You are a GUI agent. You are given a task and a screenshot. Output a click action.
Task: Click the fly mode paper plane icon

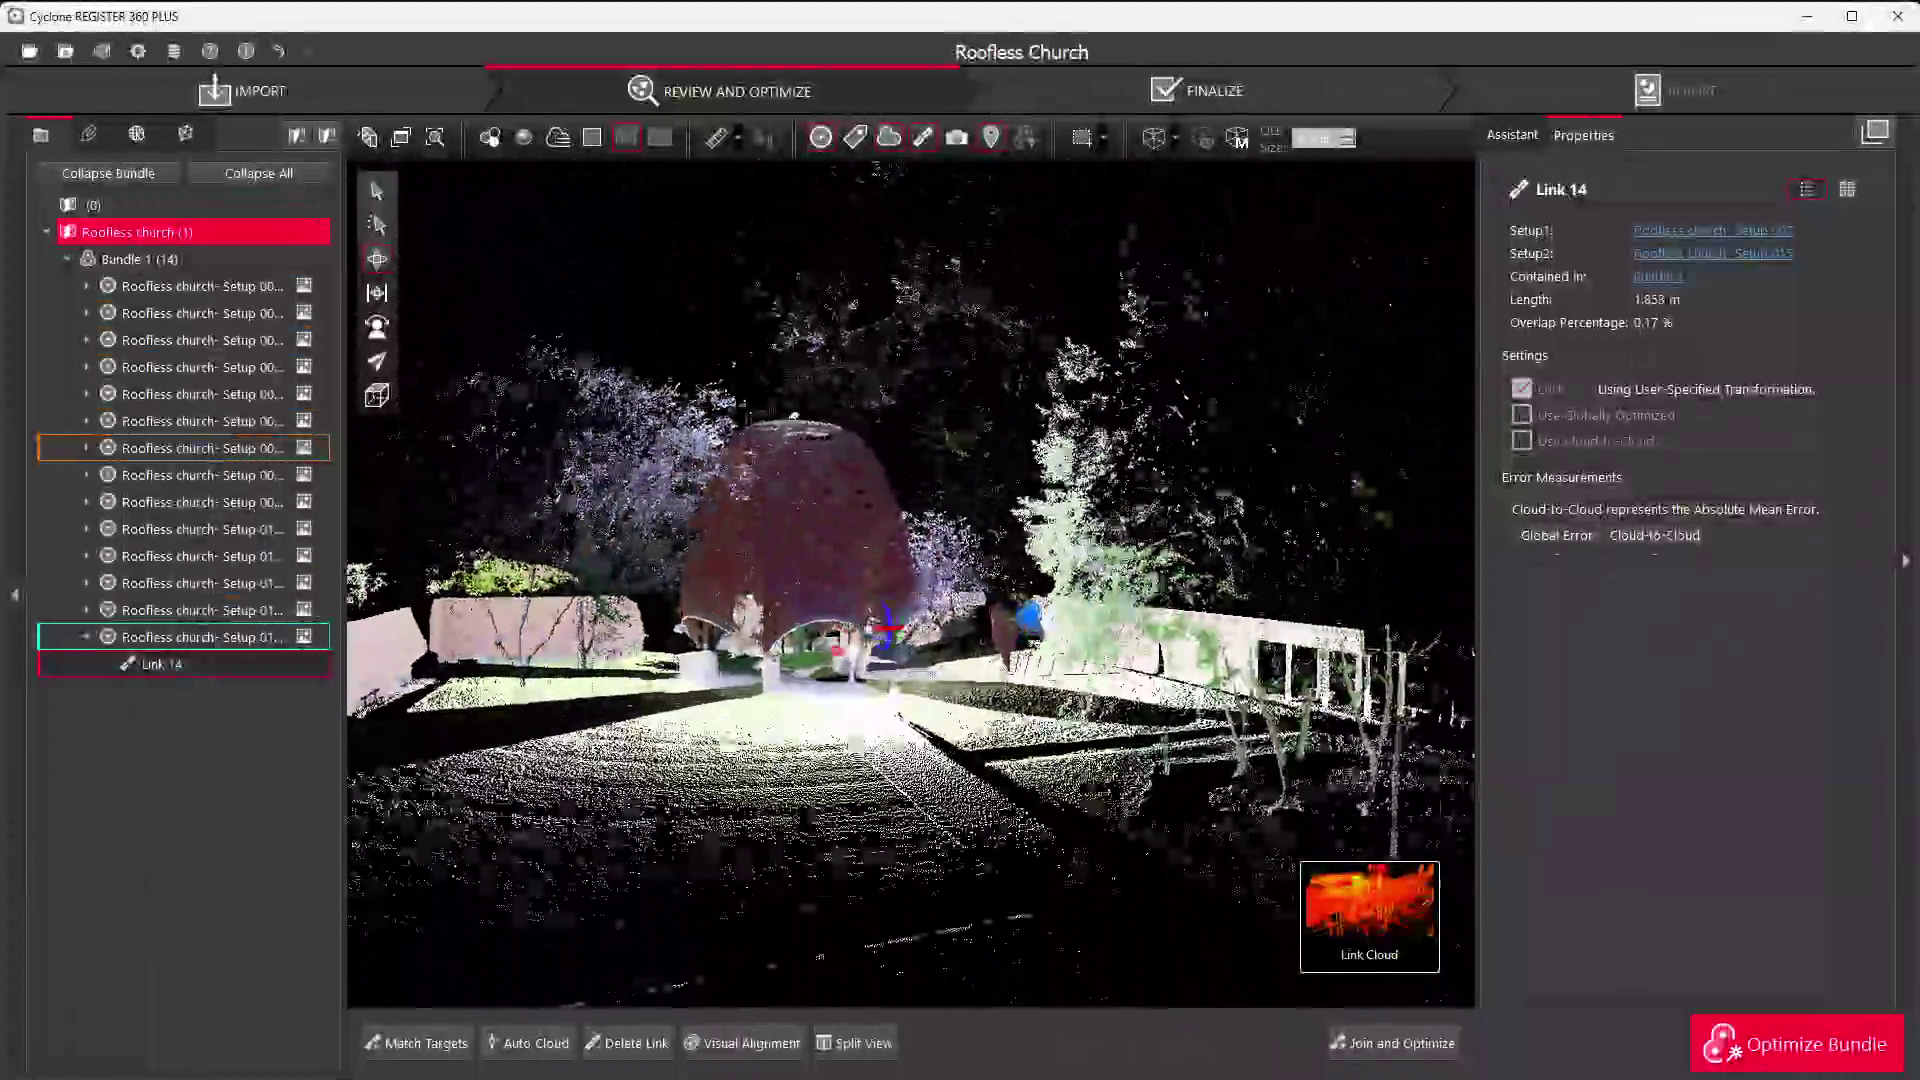coord(377,361)
